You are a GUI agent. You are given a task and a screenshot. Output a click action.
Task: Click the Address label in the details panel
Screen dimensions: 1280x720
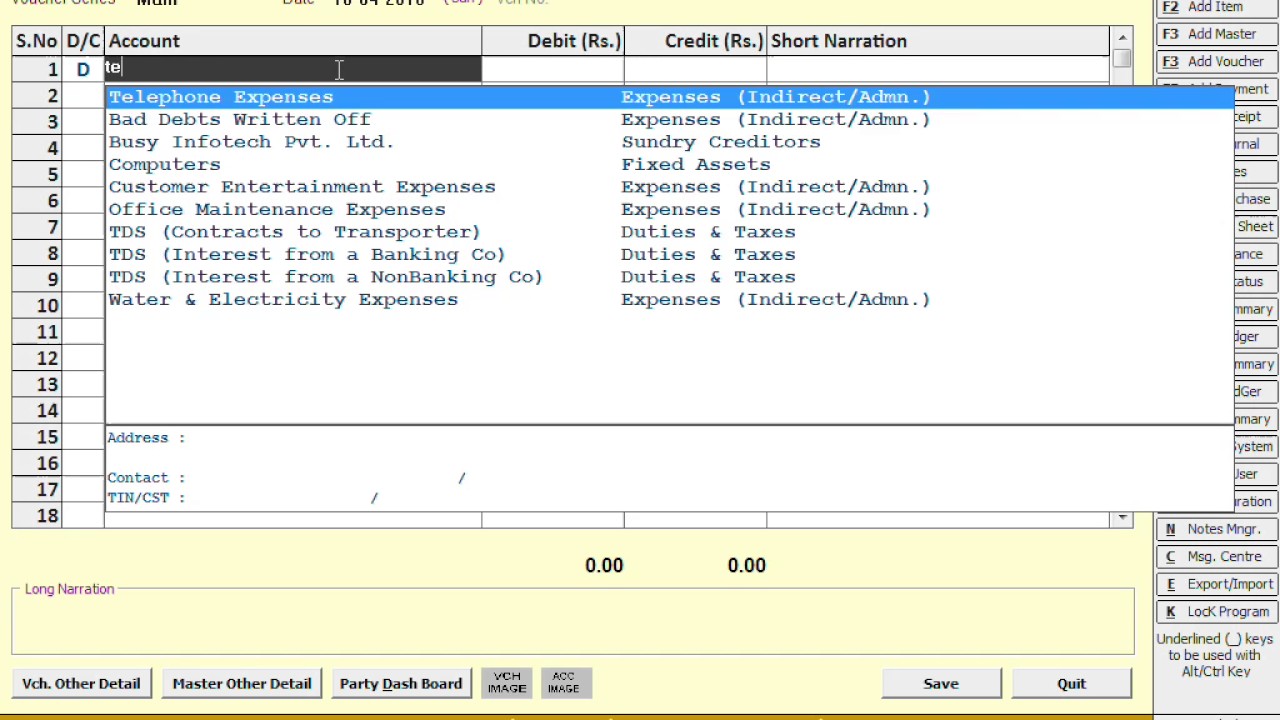(x=146, y=438)
